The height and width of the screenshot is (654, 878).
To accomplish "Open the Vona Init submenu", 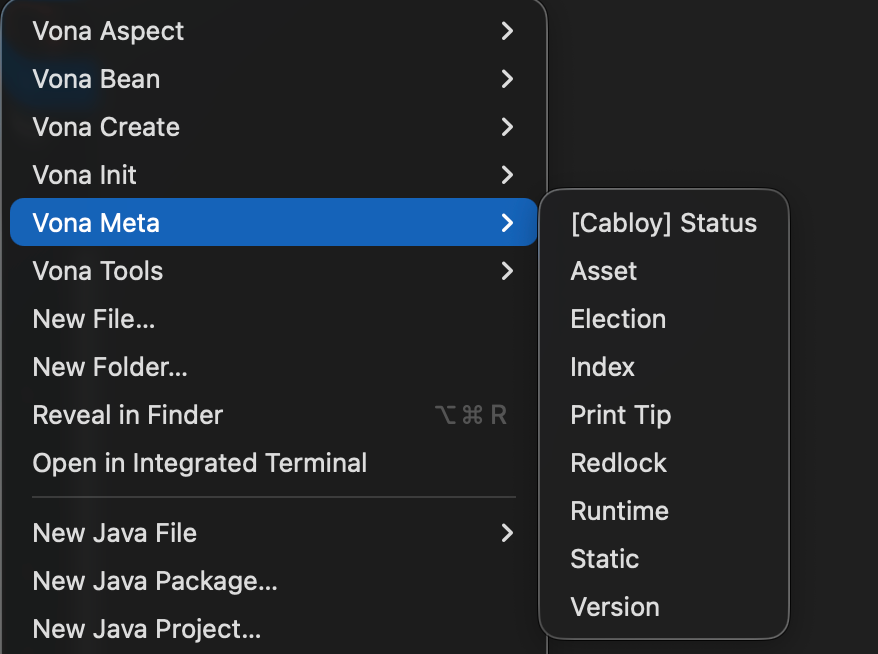I will point(85,175).
